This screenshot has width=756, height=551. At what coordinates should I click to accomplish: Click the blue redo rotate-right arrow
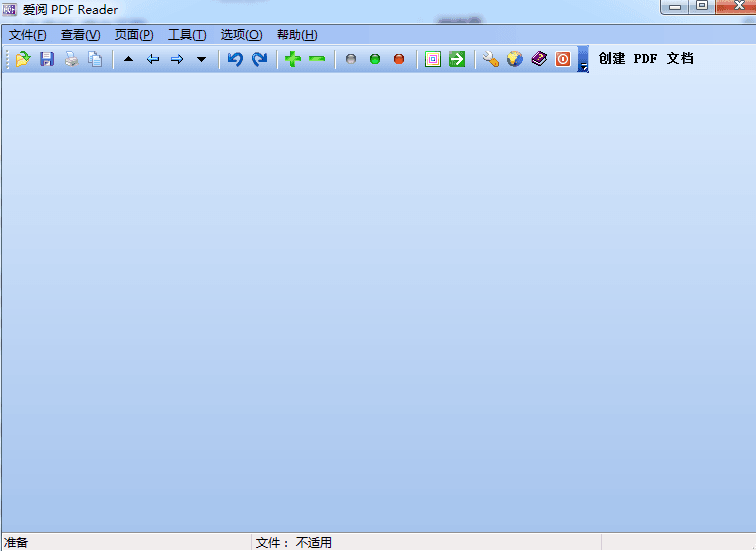pos(259,59)
